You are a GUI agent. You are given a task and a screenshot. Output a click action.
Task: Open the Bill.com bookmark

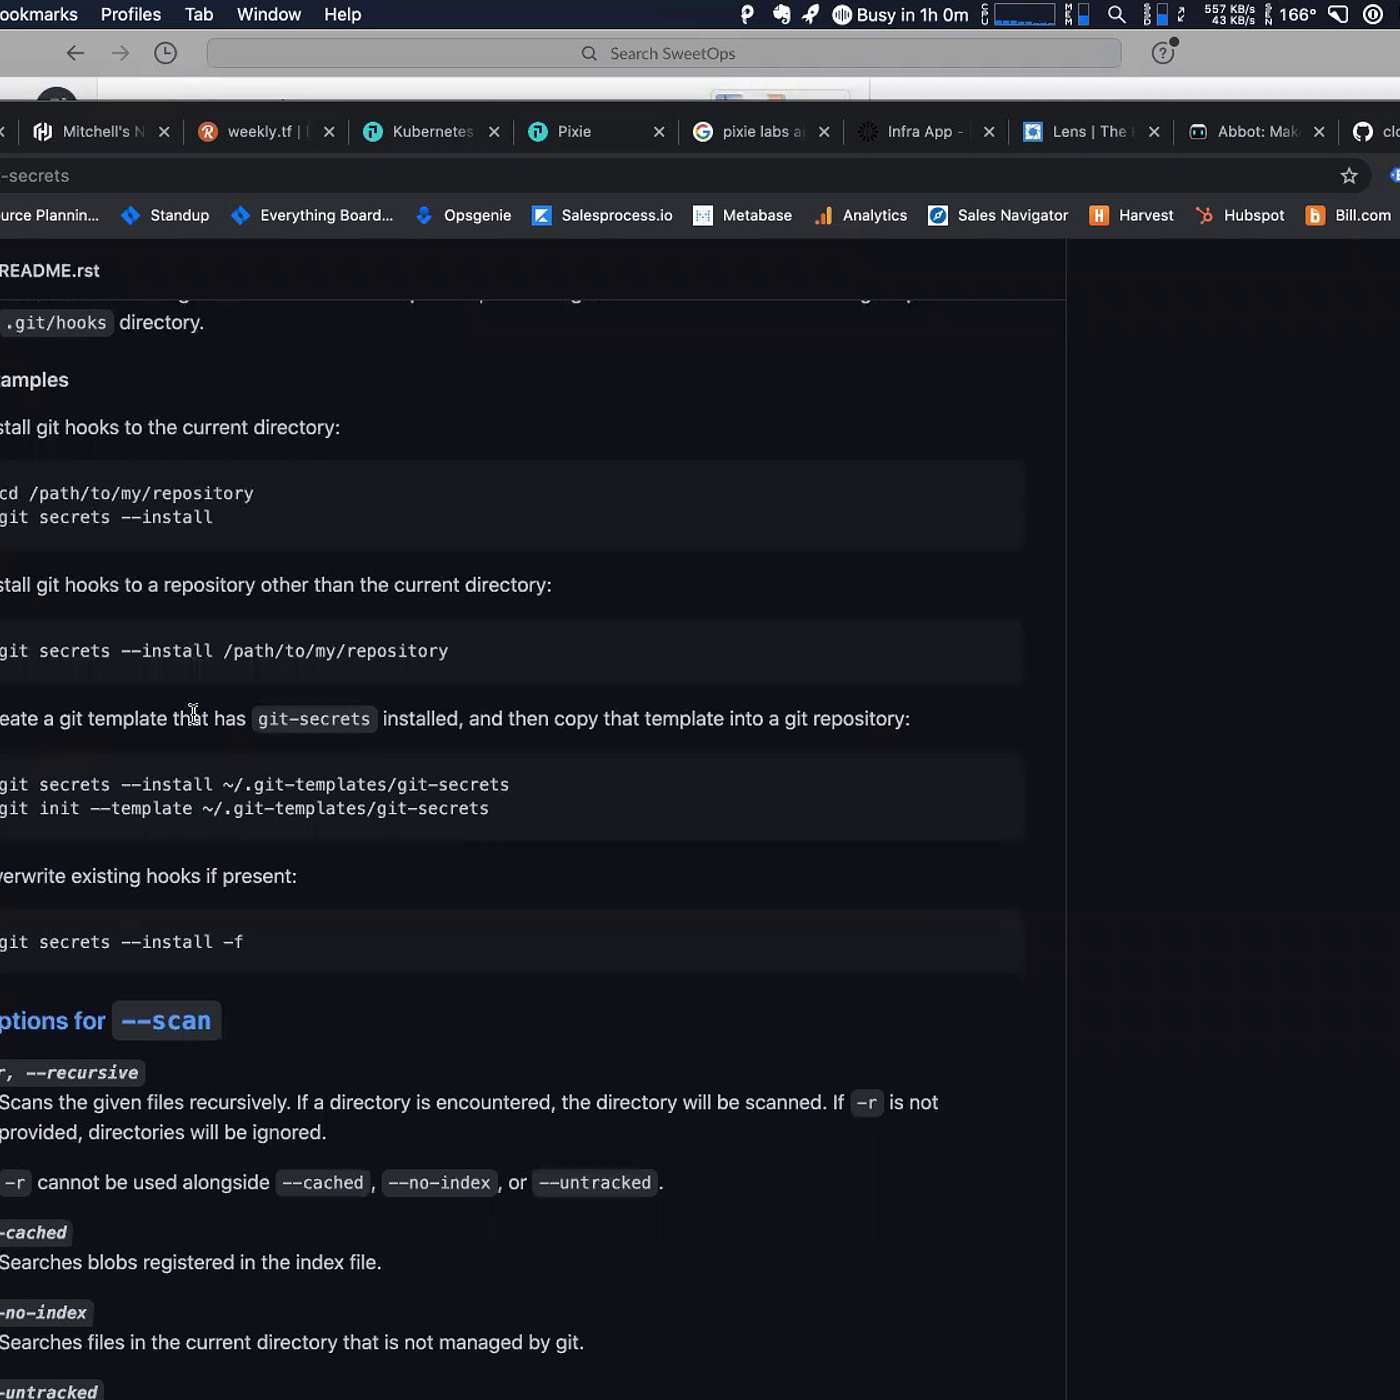click(1349, 215)
